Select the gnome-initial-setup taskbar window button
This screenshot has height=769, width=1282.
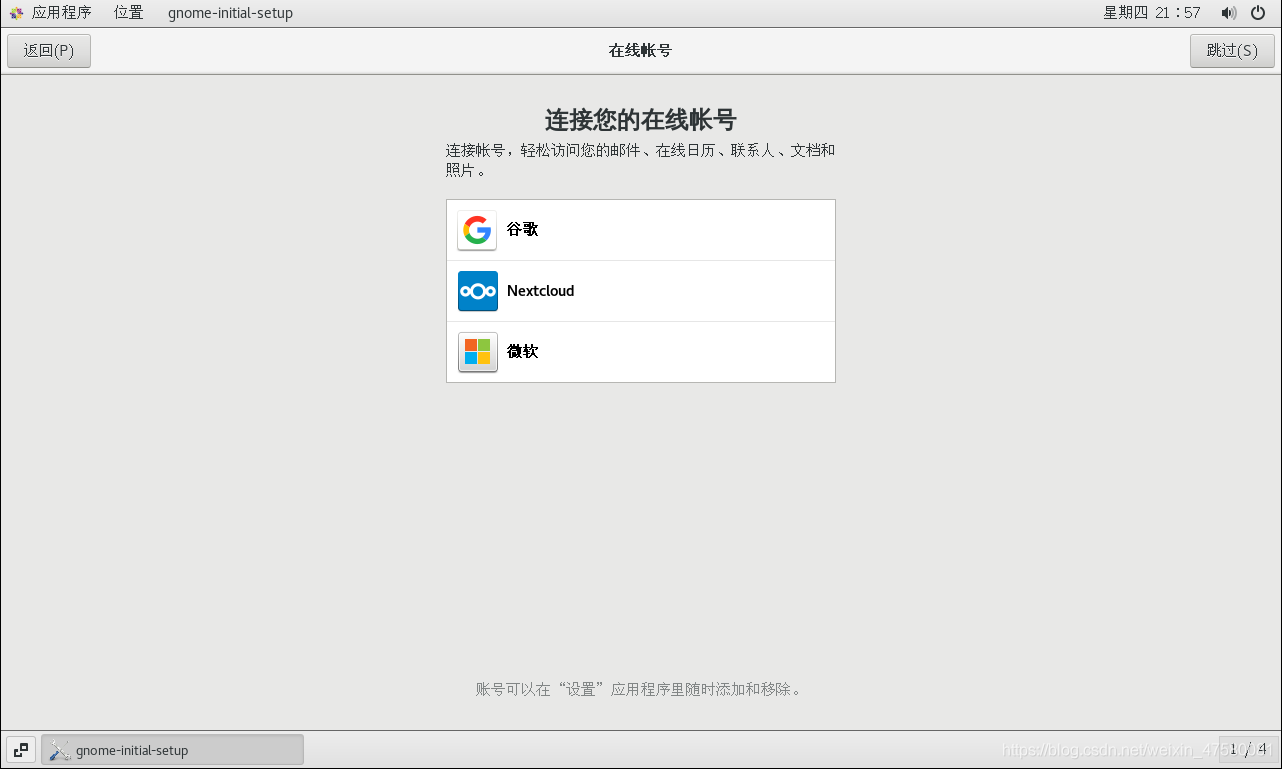pyautogui.click(x=172, y=750)
